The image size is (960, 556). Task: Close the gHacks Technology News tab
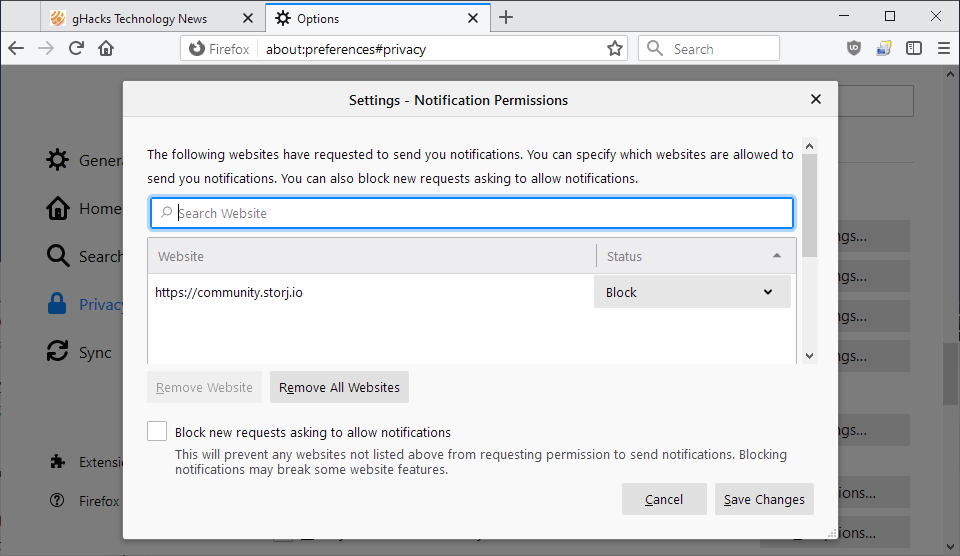coord(248,18)
